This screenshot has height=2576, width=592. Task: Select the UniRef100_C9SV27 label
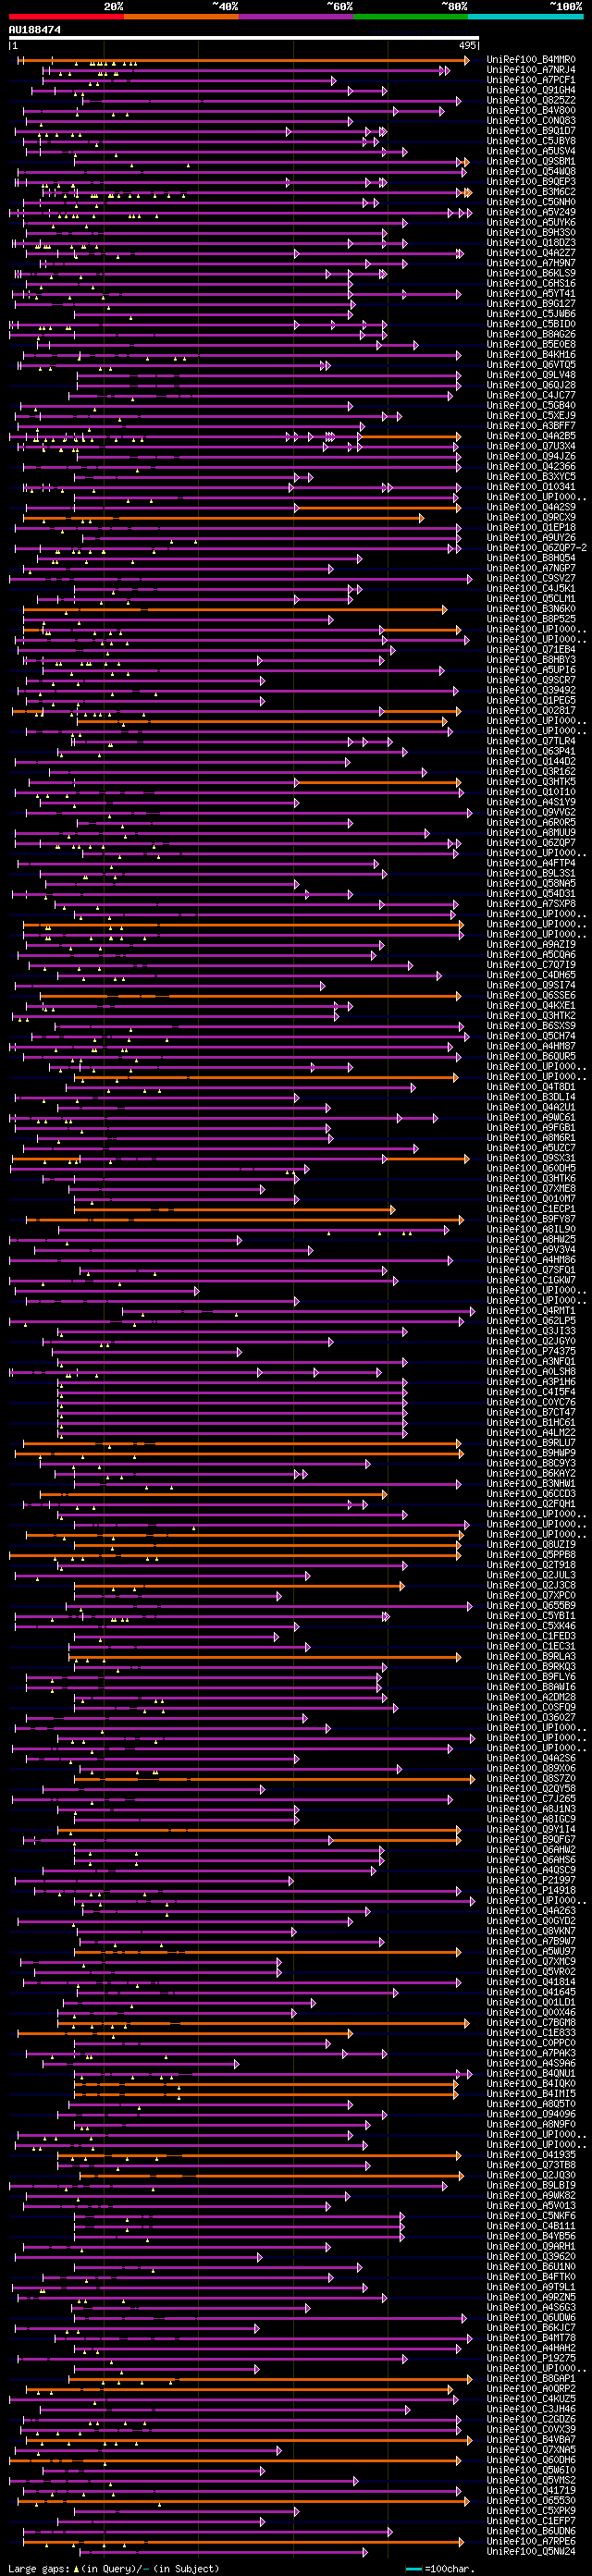[x=531, y=578]
